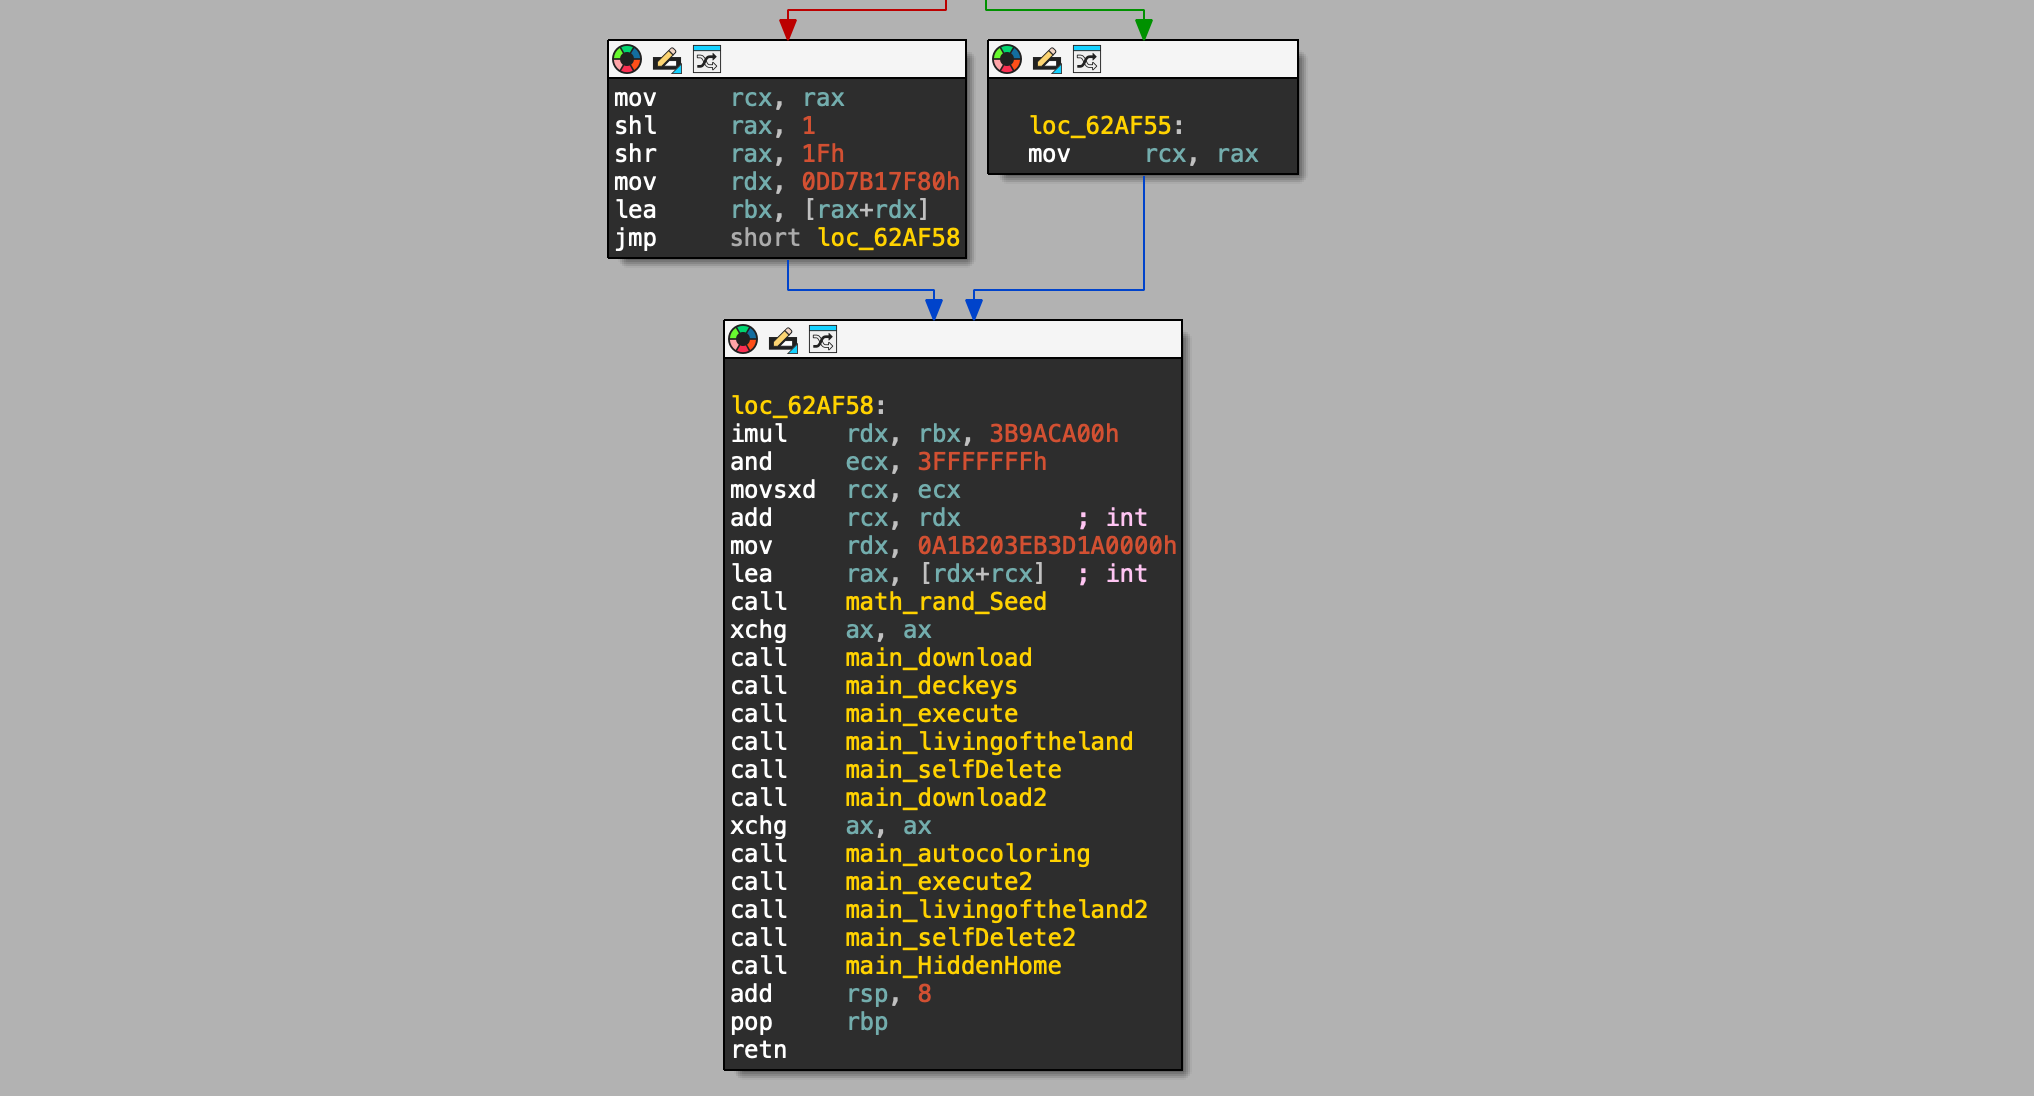Click graph view icon on loc_62AF58 block
The height and width of the screenshot is (1096, 2034).
pos(823,340)
